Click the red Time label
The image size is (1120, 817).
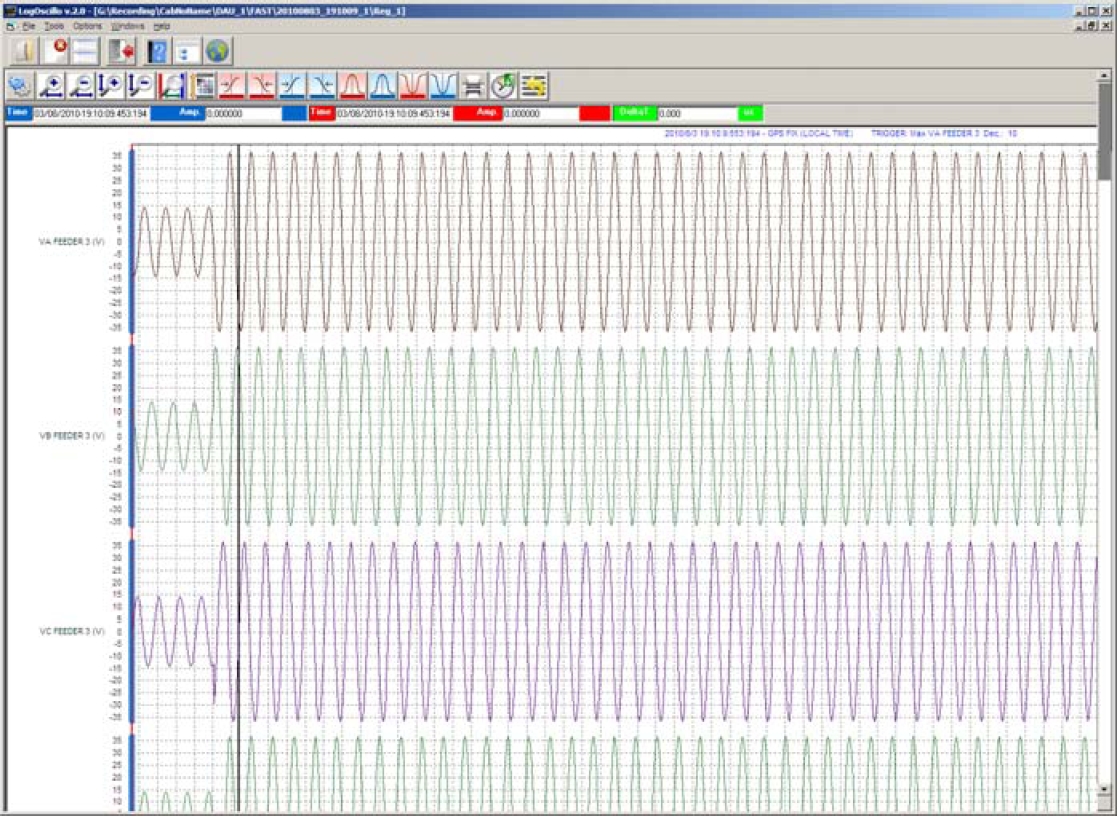click(x=322, y=114)
